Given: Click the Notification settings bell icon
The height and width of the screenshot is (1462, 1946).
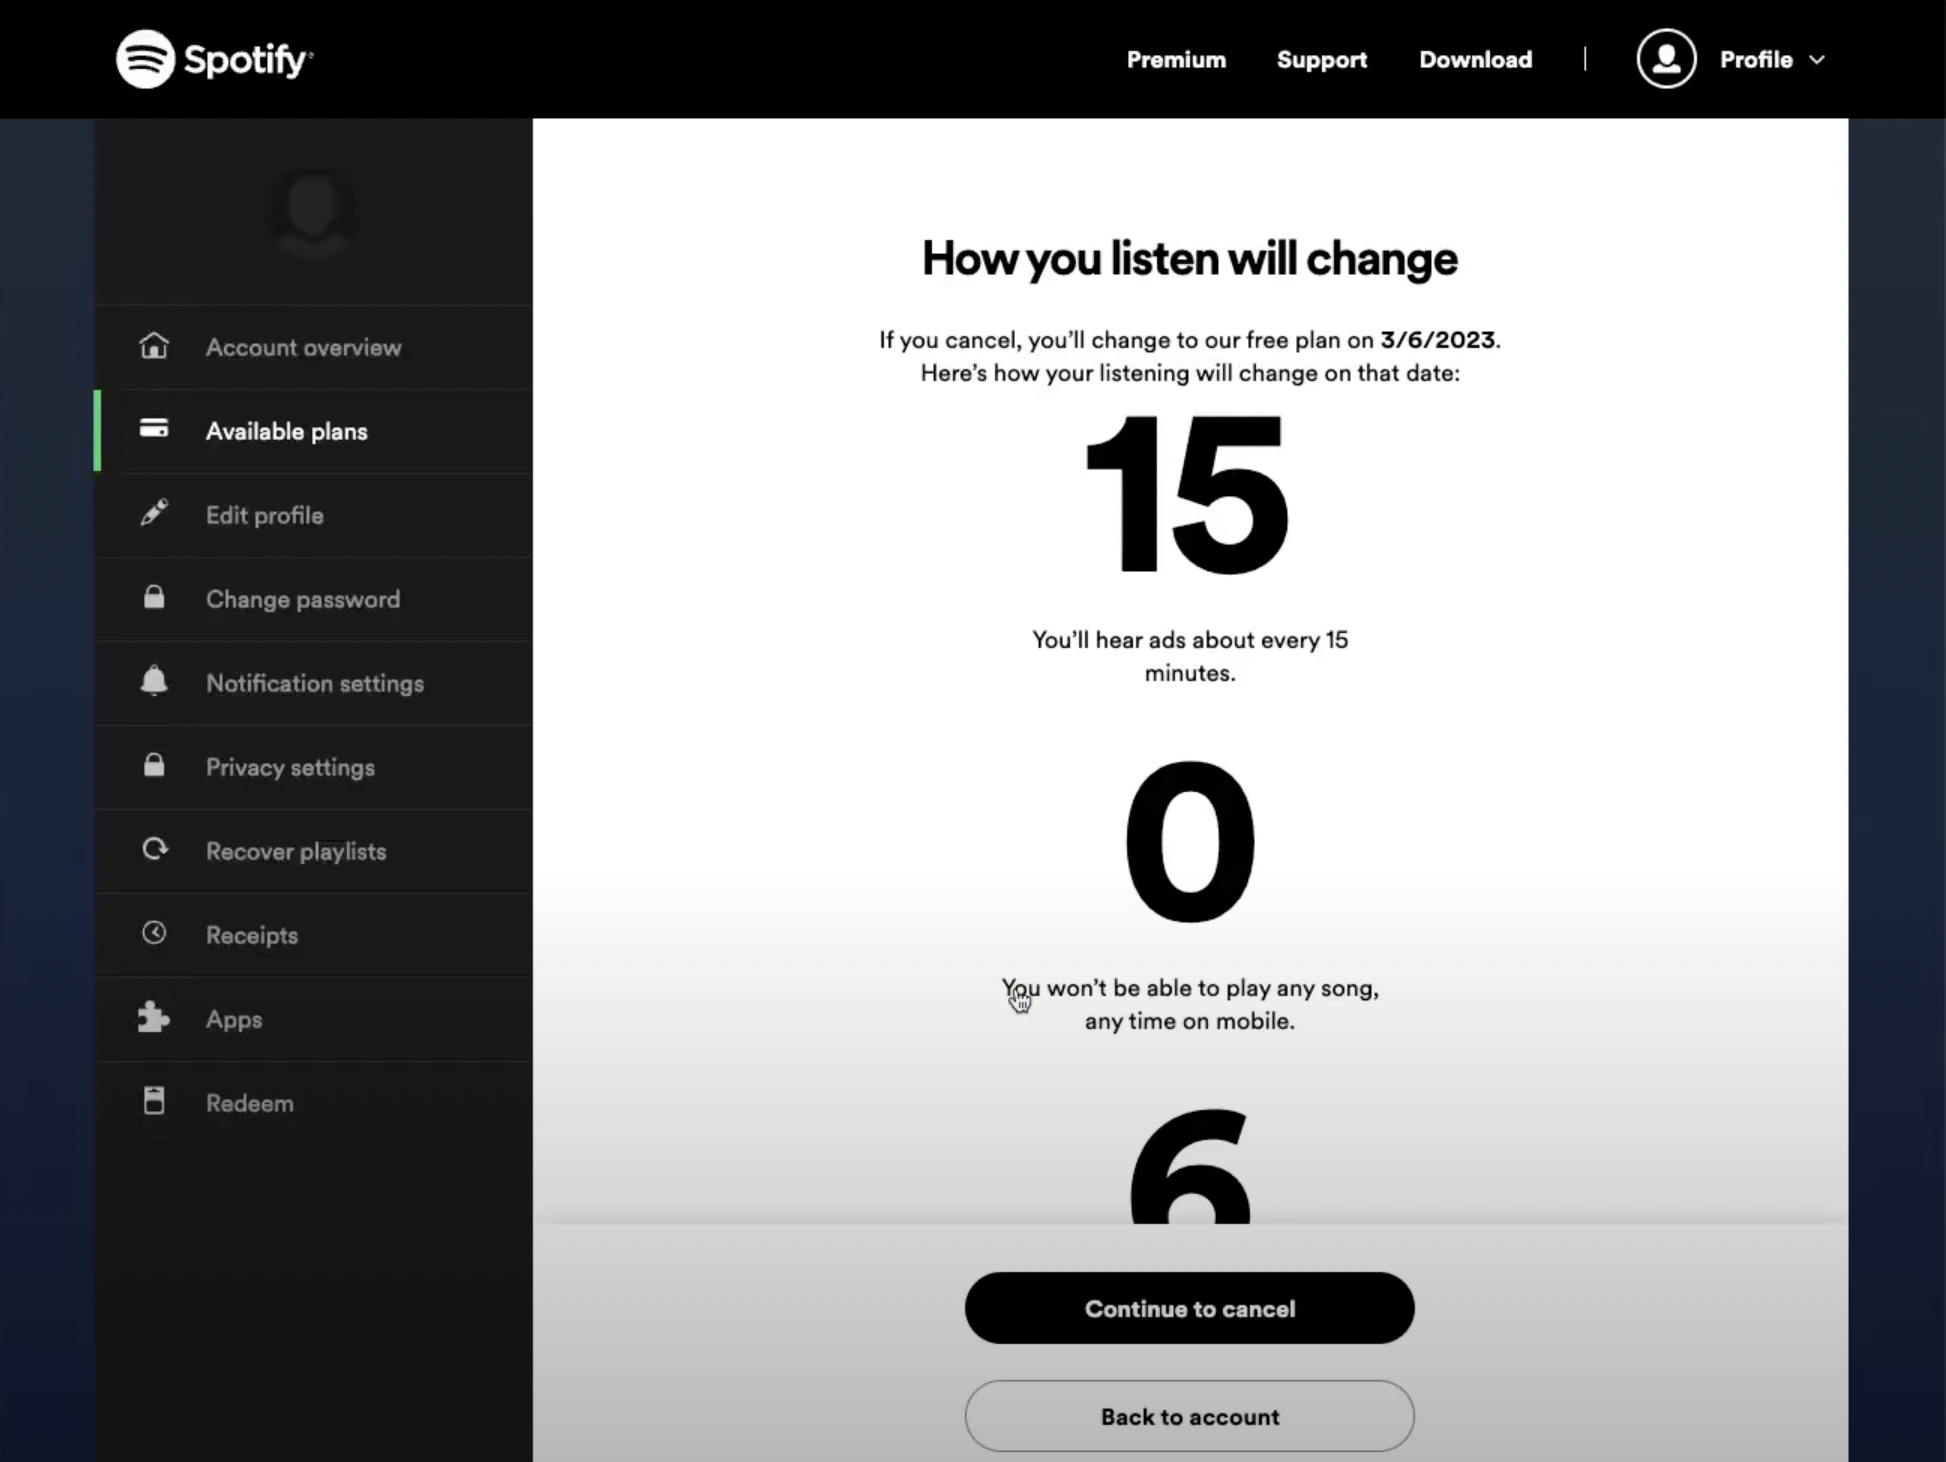Looking at the screenshot, I should 154,682.
